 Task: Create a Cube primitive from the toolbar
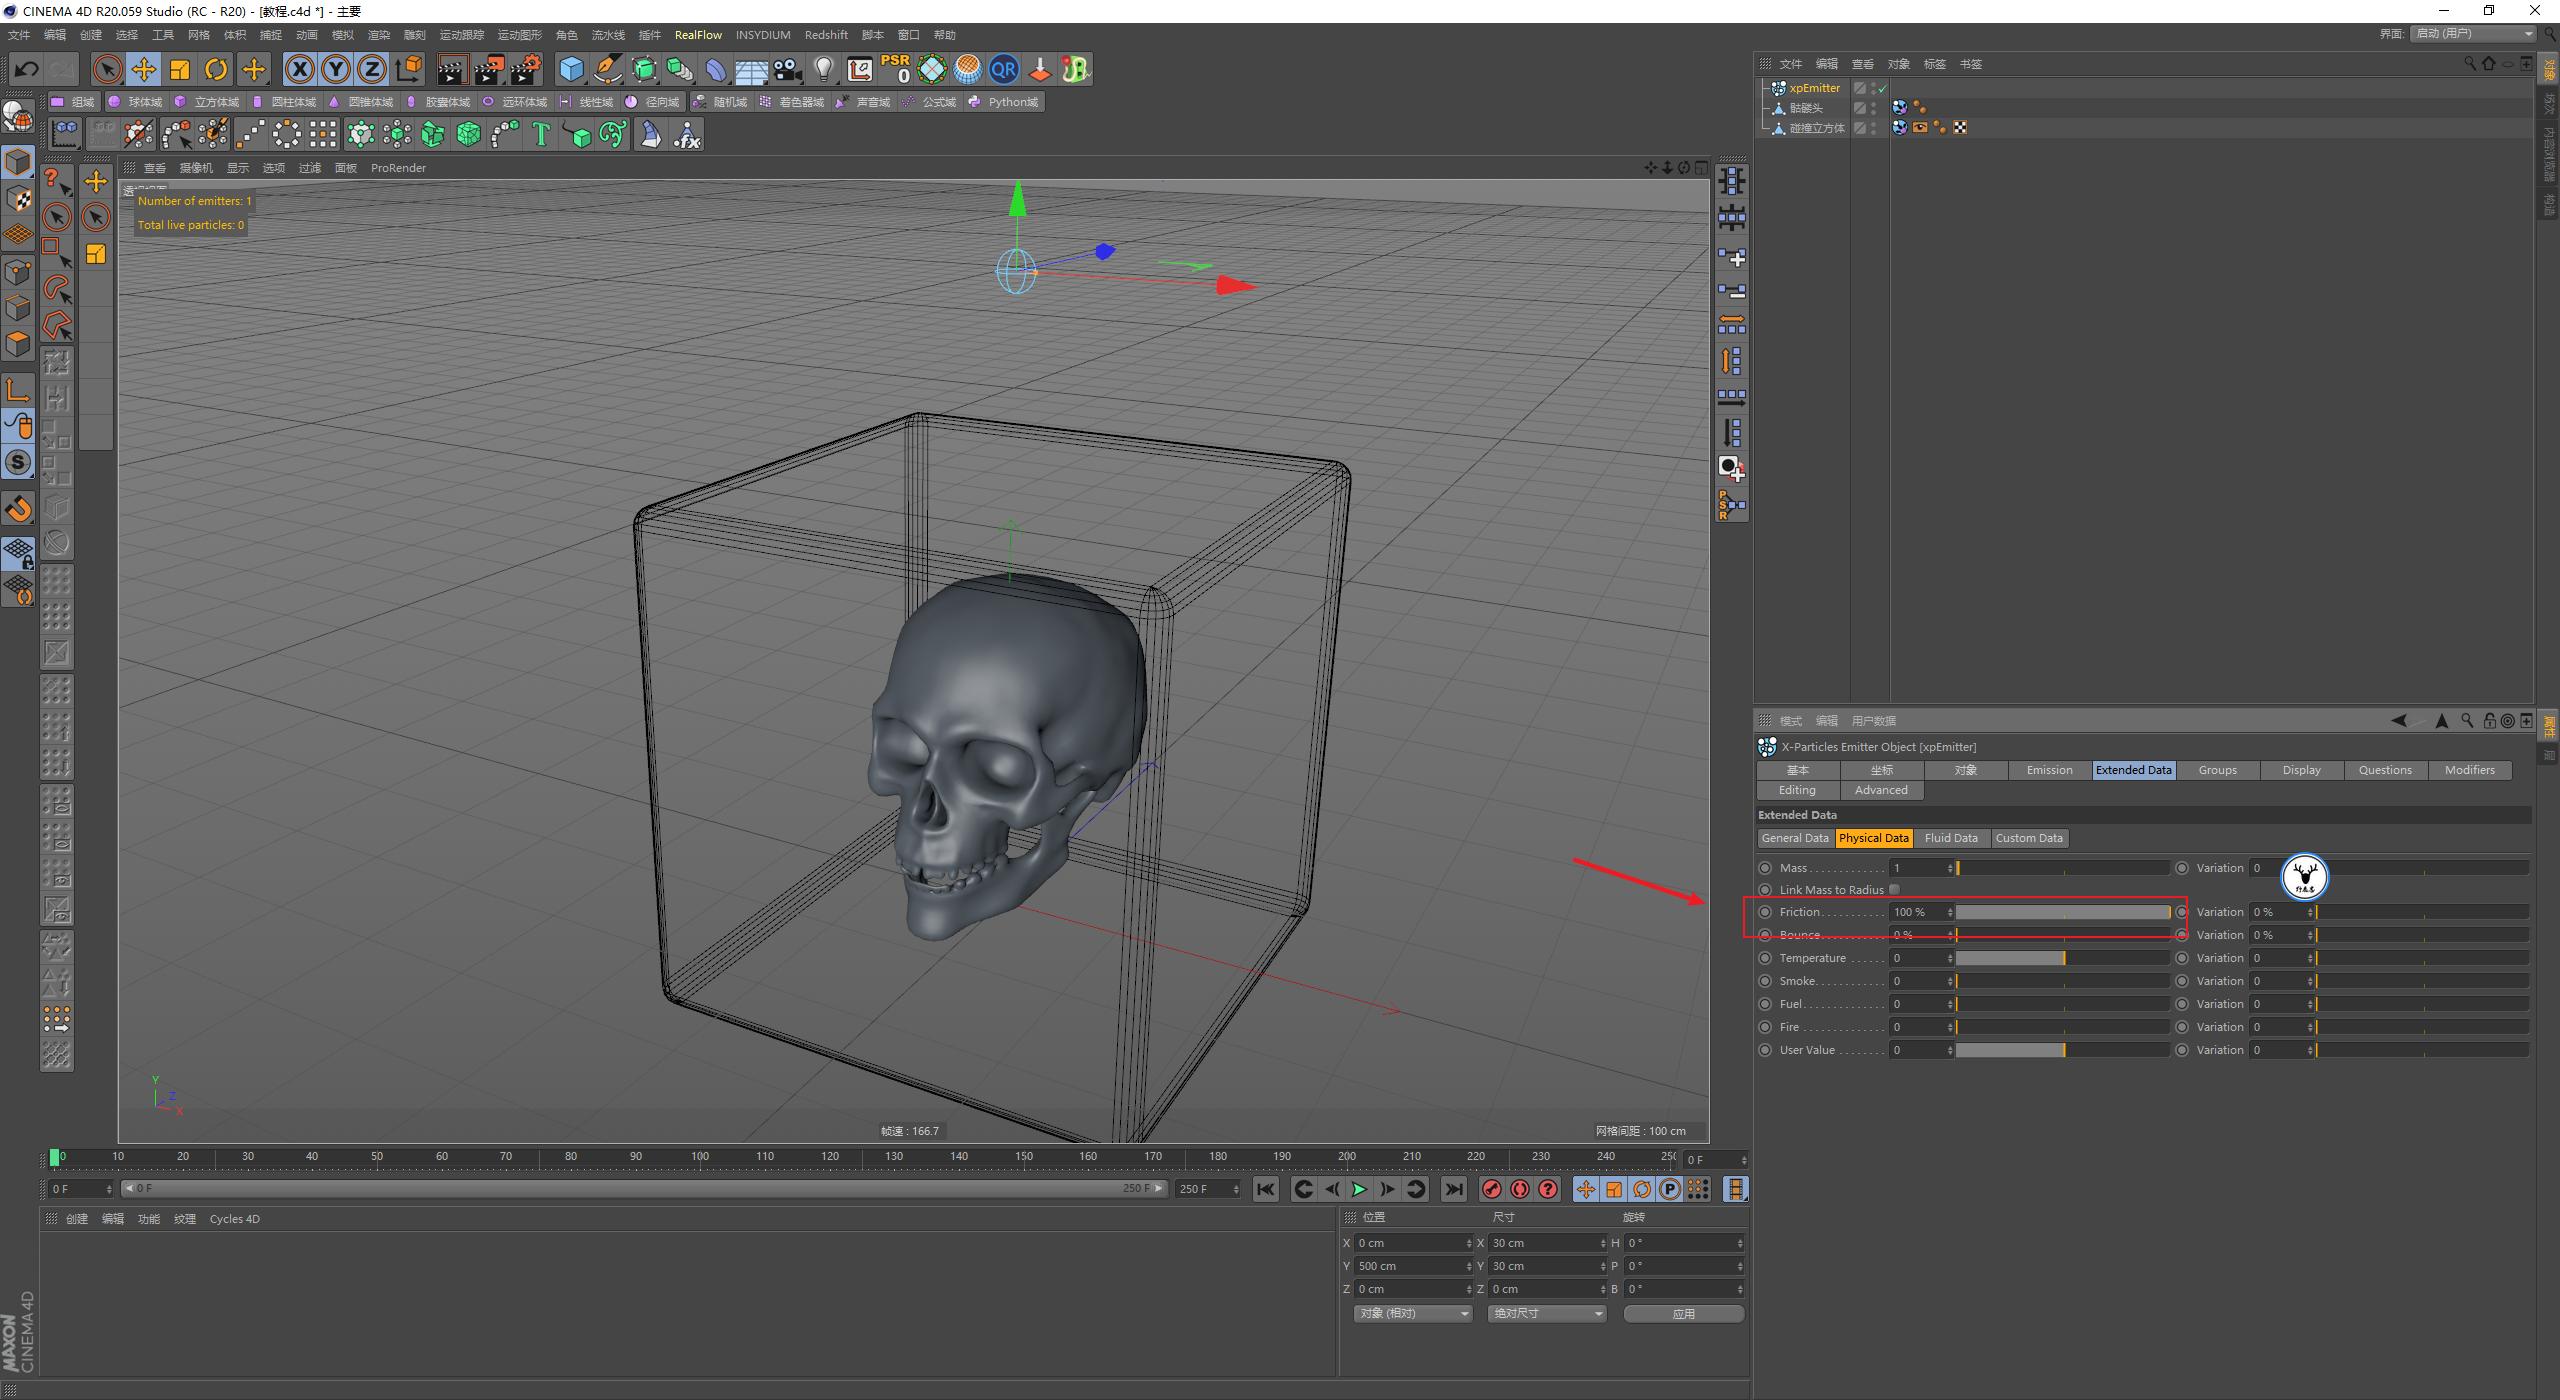[x=571, y=69]
